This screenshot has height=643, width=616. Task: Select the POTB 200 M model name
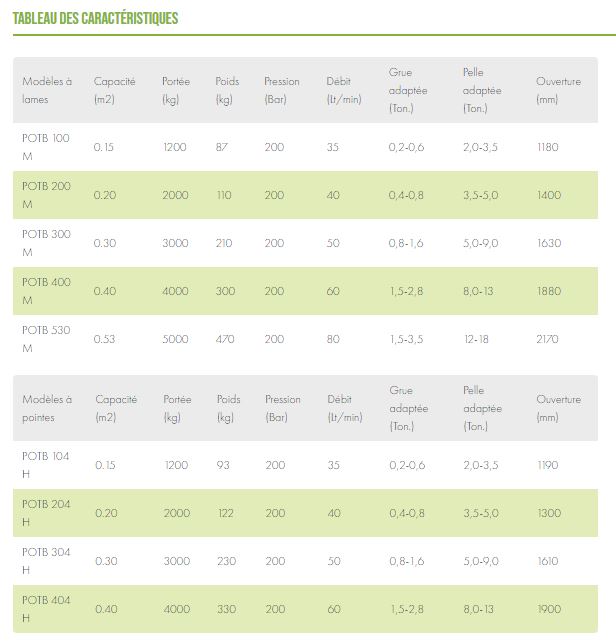click(x=46, y=195)
